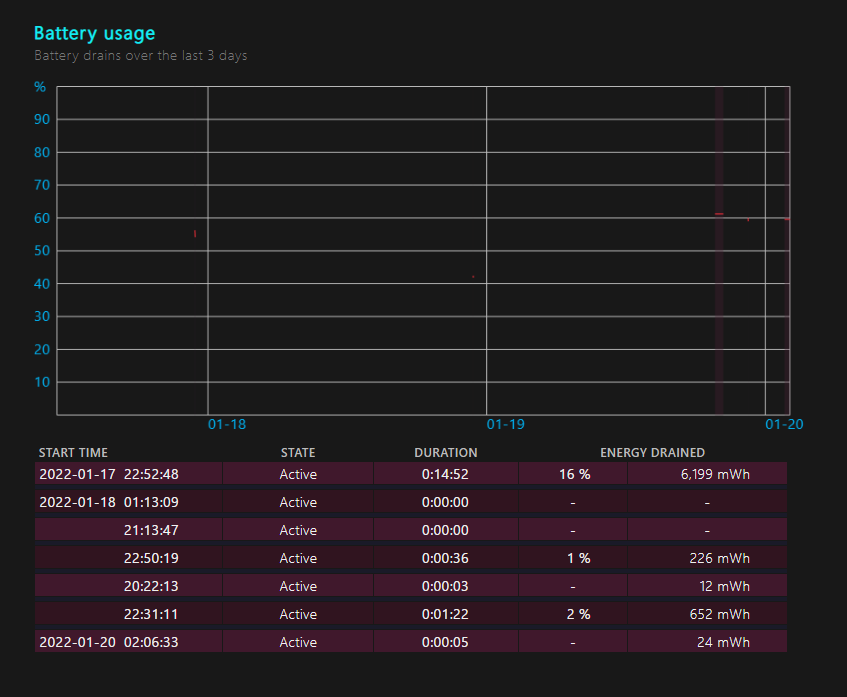Click the DURATION column header
847x697 pixels.
coord(446,453)
